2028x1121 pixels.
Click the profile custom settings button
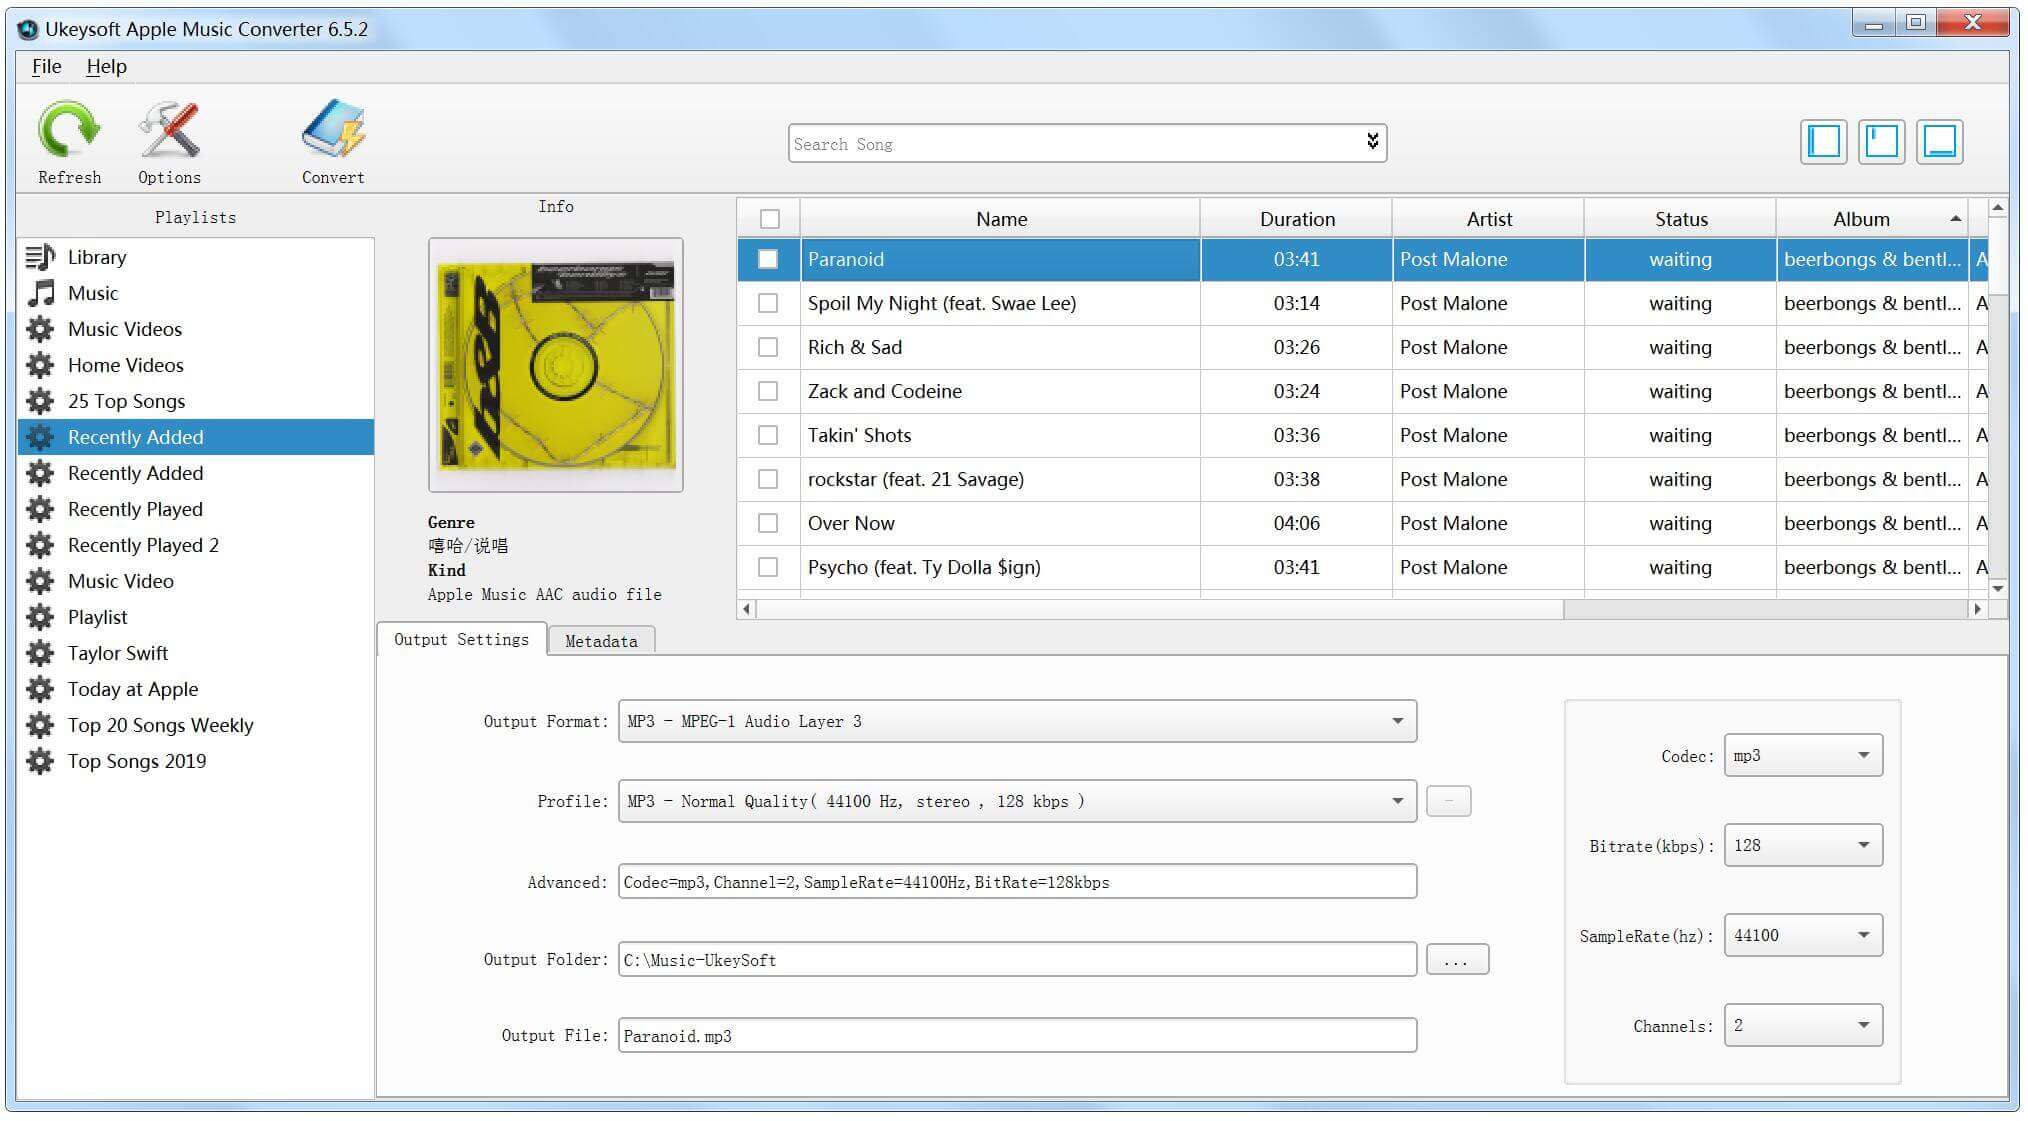coord(1448,802)
